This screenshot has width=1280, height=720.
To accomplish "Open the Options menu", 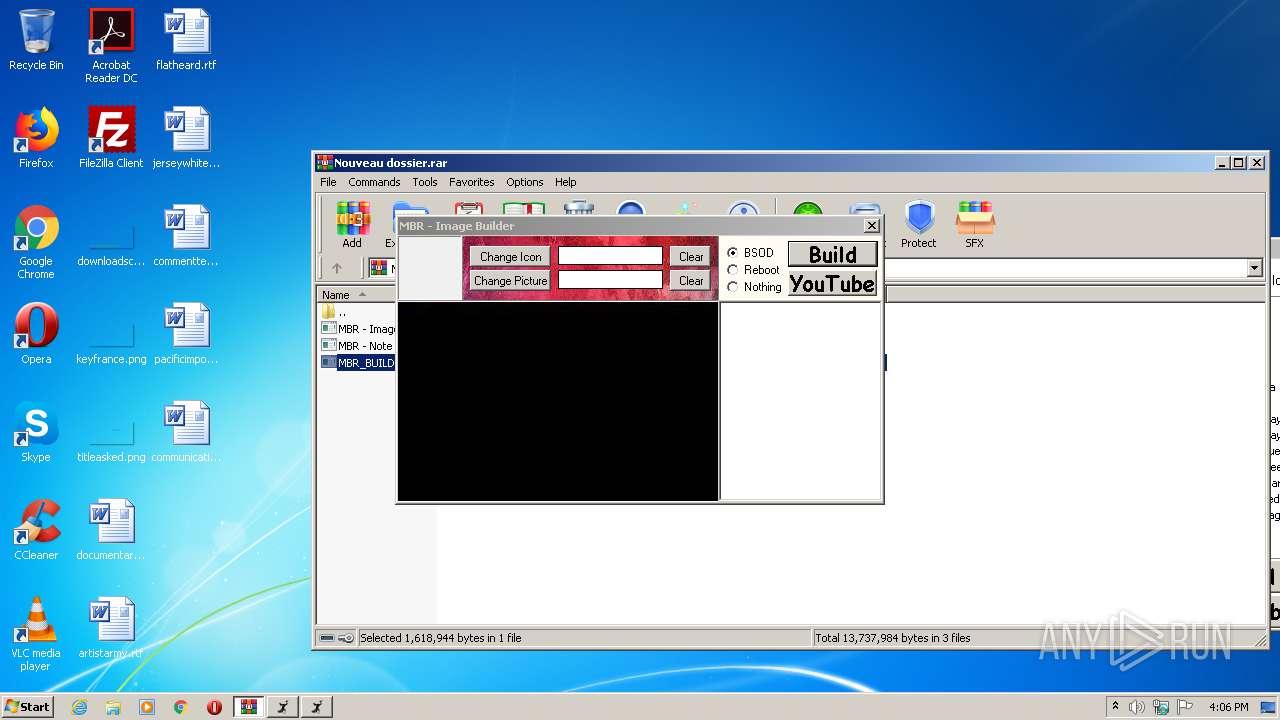I will [x=524, y=182].
